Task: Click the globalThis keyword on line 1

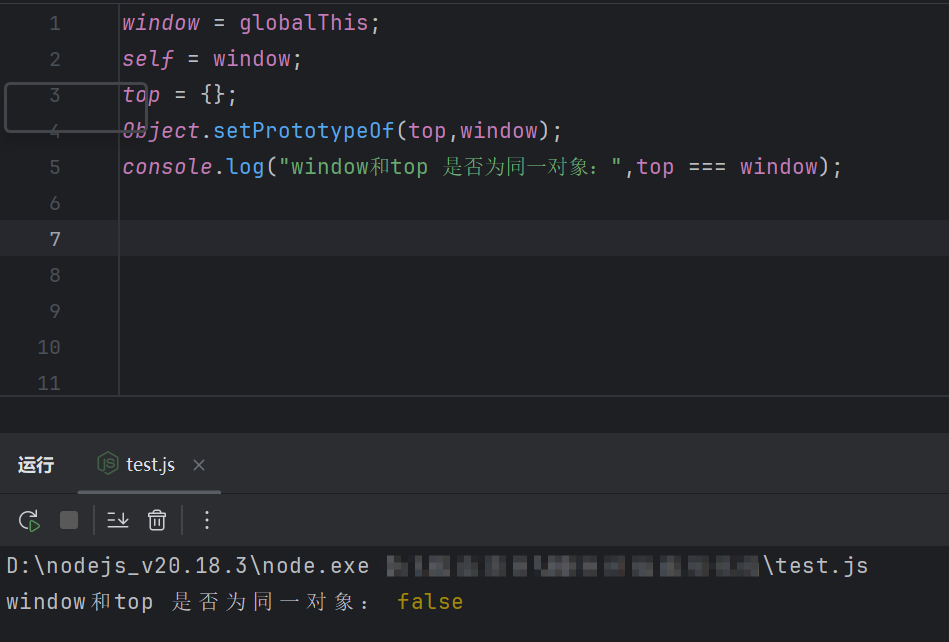Action: (x=304, y=23)
